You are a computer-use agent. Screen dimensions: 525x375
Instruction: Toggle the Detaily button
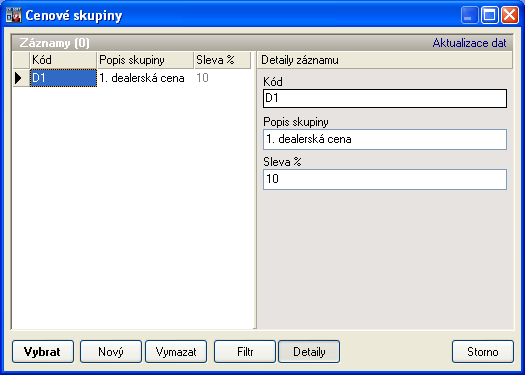(x=309, y=352)
